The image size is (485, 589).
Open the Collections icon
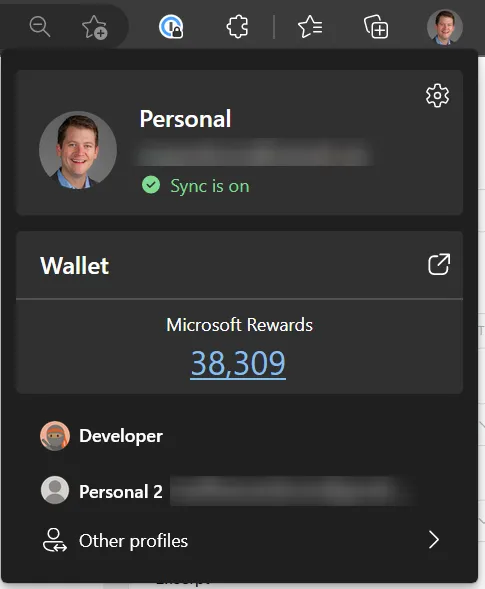coord(376,27)
